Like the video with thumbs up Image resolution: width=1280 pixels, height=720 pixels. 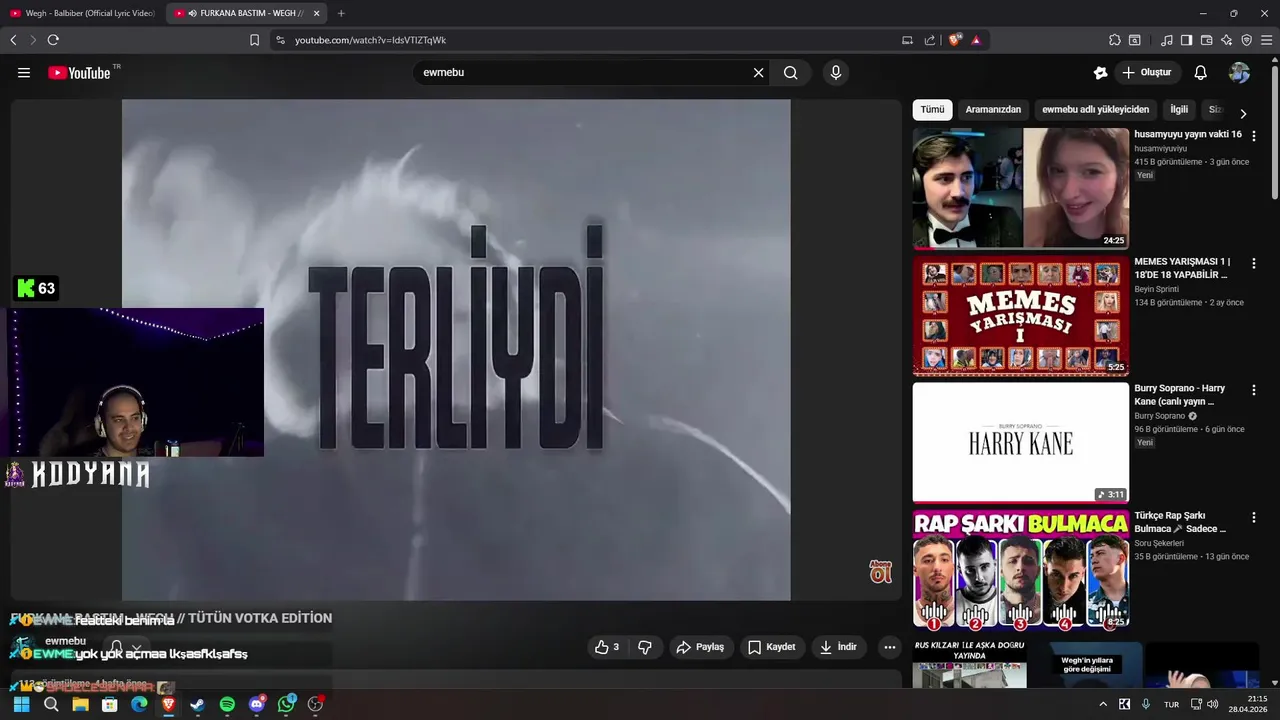pyautogui.click(x=607, y=647)
